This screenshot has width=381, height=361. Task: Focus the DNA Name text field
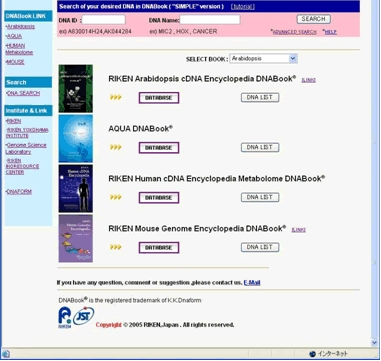point(210,20)
